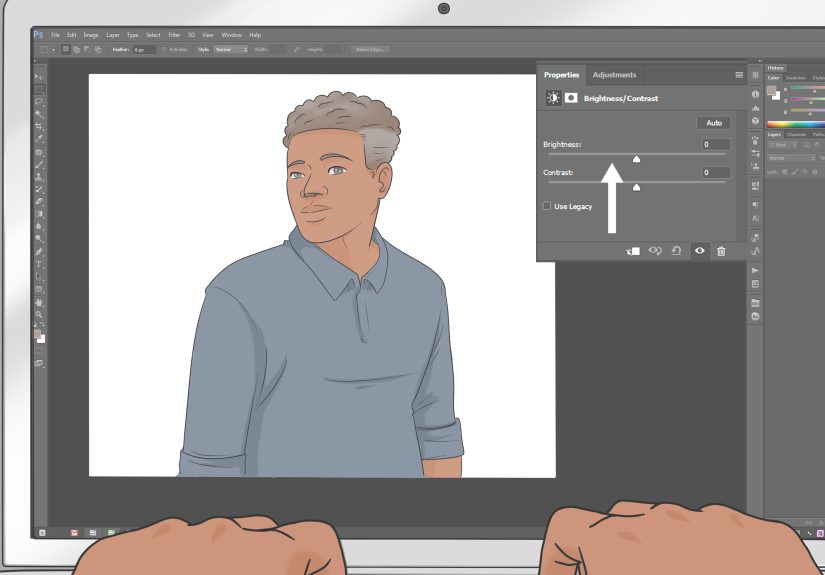Select the Zoom tool

[x=39, y=315]
